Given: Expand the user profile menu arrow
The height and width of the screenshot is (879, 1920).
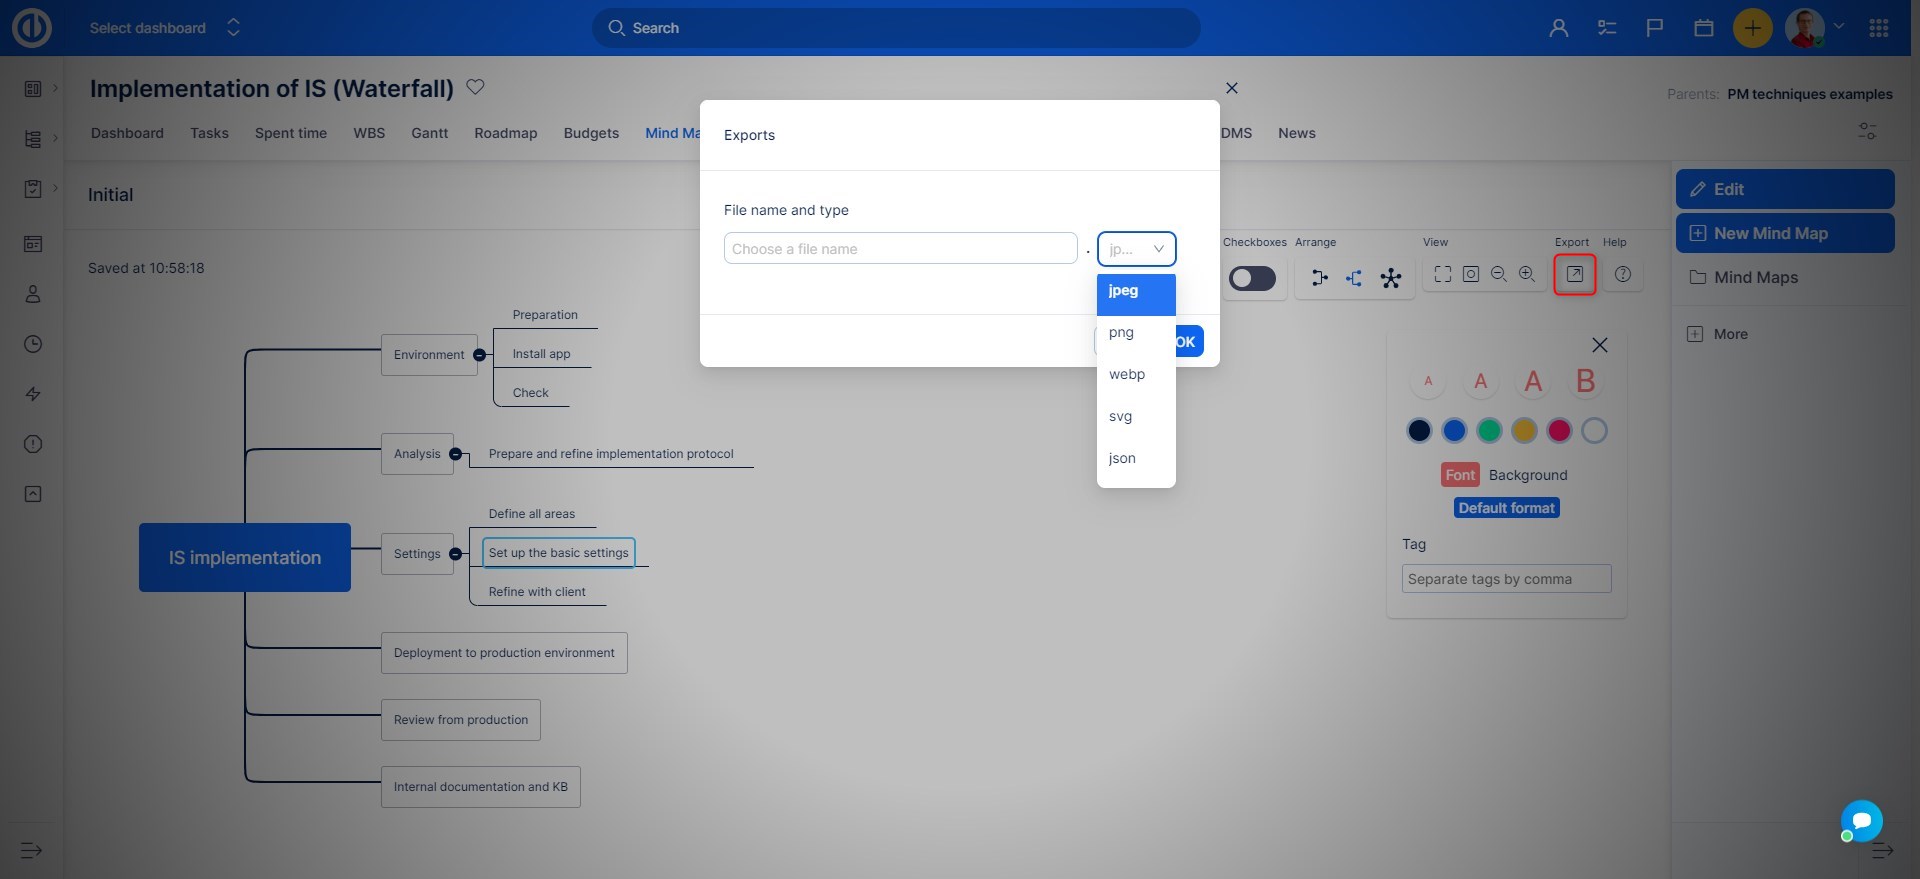Looking at the screenshot, I should click(1838, 27).
